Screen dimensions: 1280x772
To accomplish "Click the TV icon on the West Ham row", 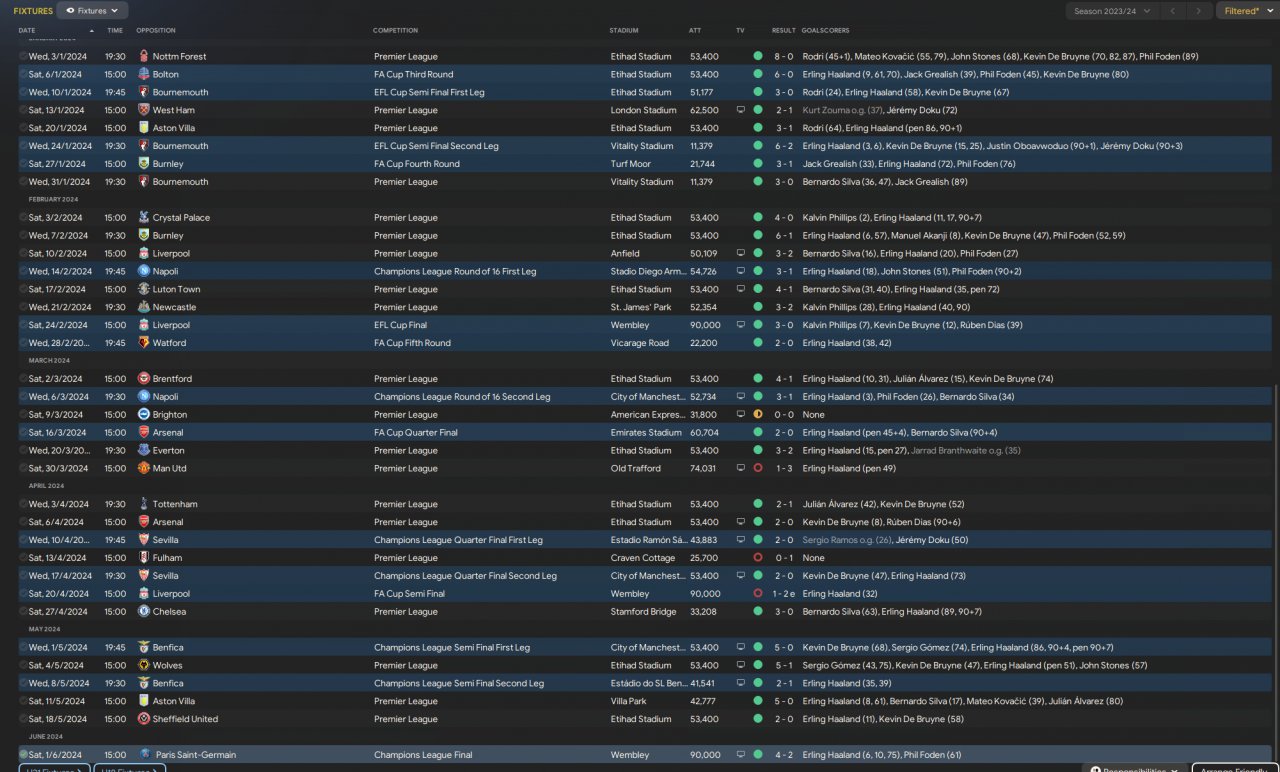I will [741, 111].
